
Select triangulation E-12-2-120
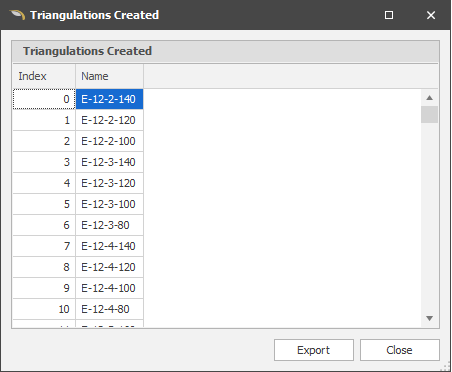(109, 120)
